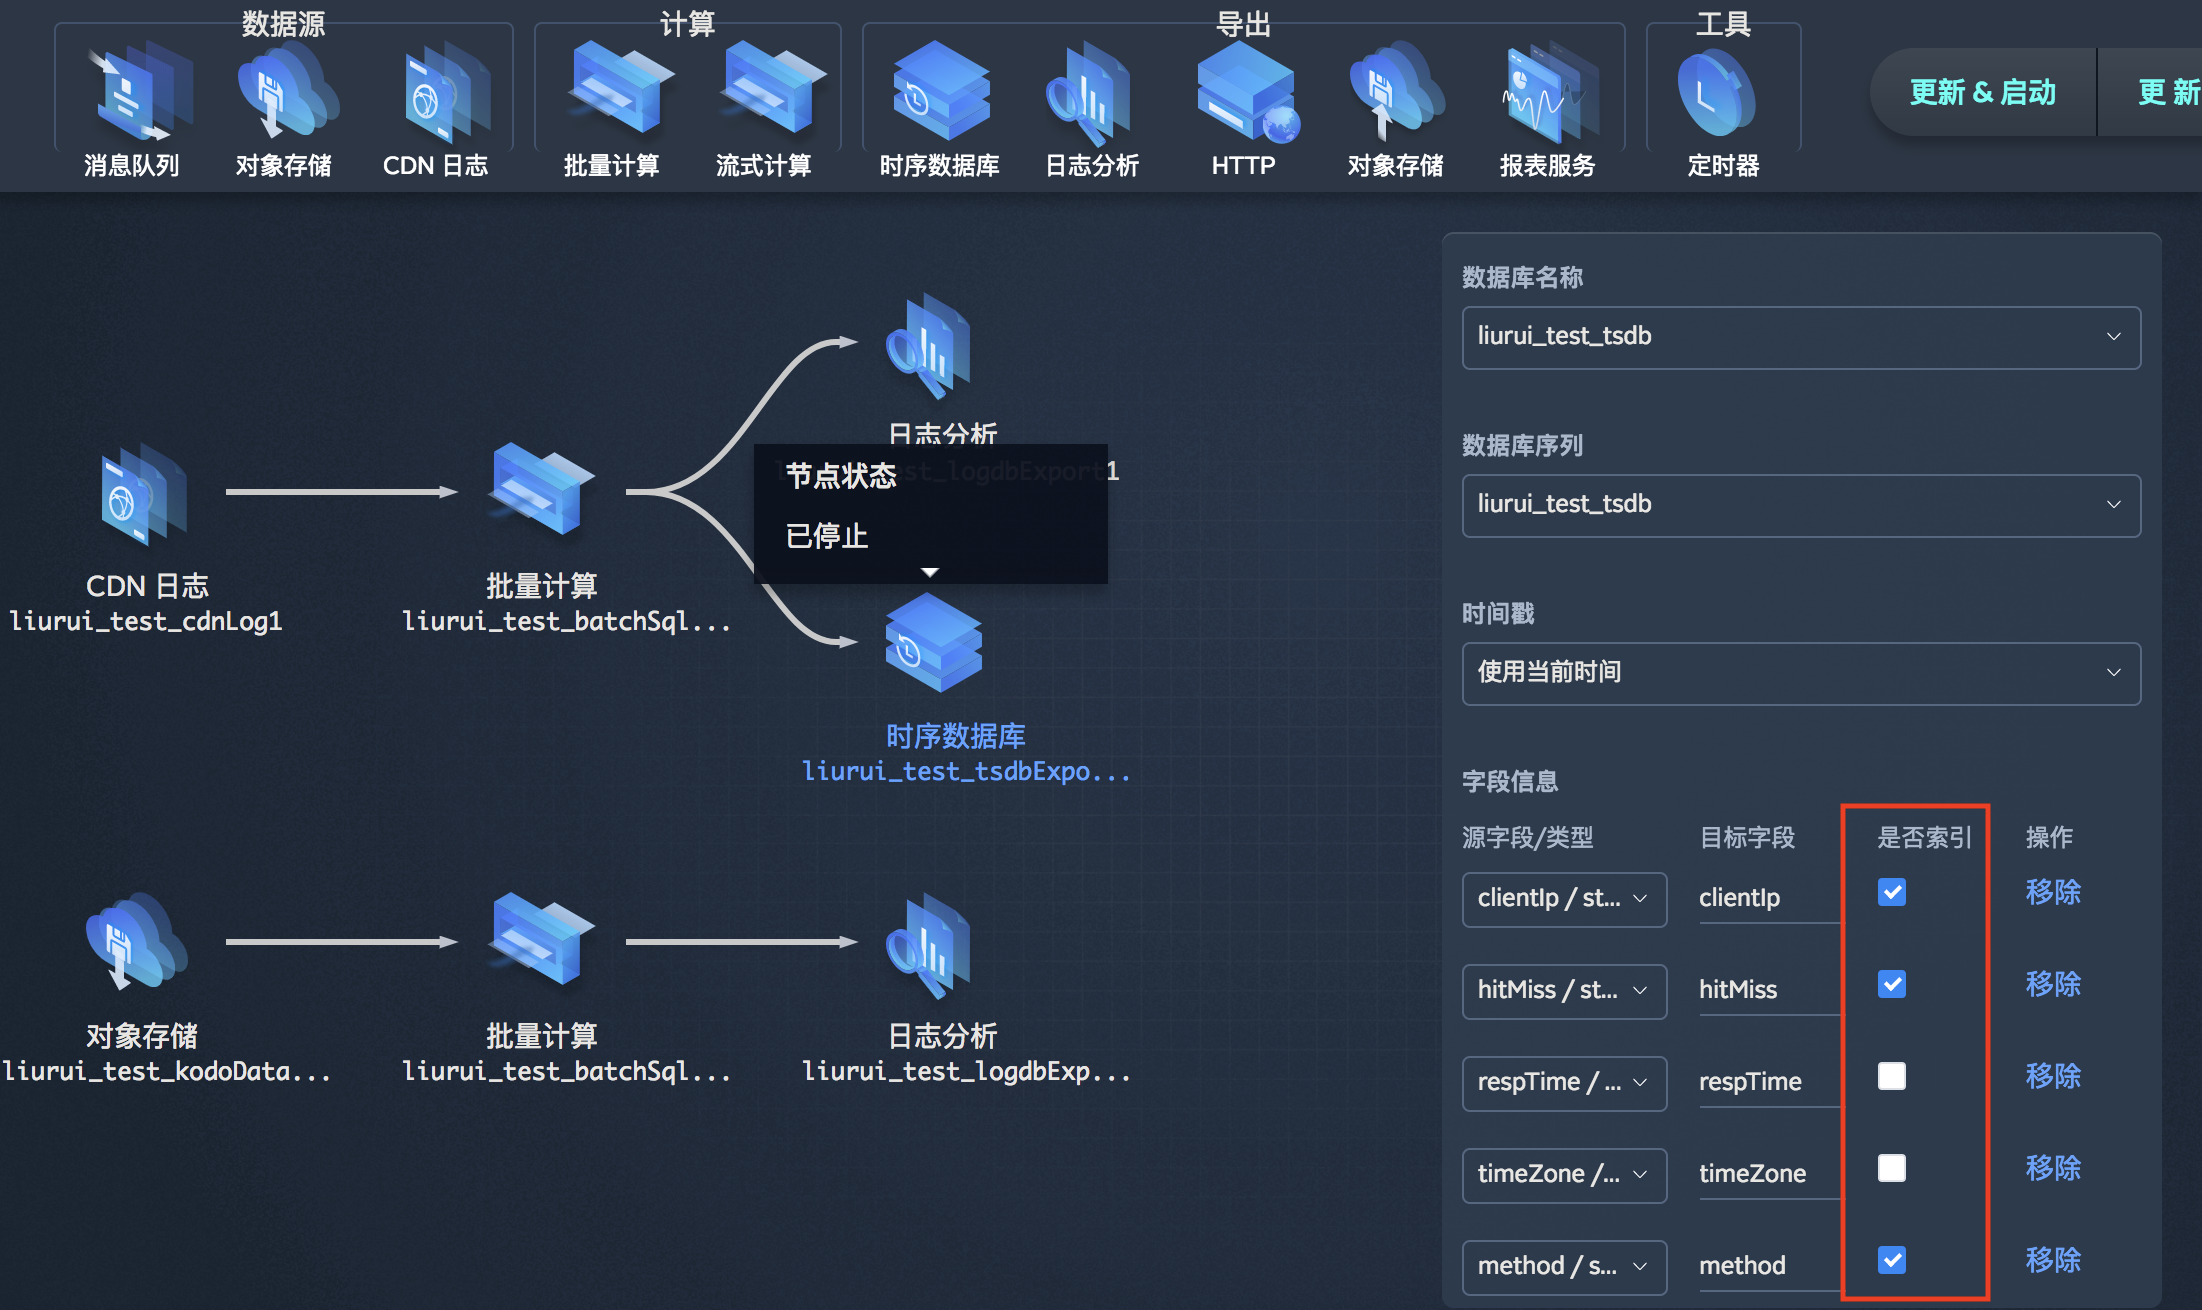Image resolution: width=2202 pixels, height=1310 pixels.
Task: Select the 定时器 timer tool icon
Action: (x=1716, y=94)
